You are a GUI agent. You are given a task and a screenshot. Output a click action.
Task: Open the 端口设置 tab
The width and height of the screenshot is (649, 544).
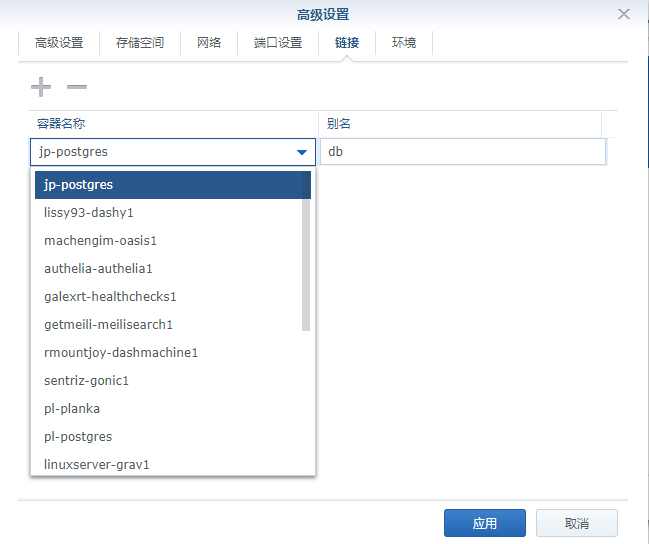tap(278, 43)
